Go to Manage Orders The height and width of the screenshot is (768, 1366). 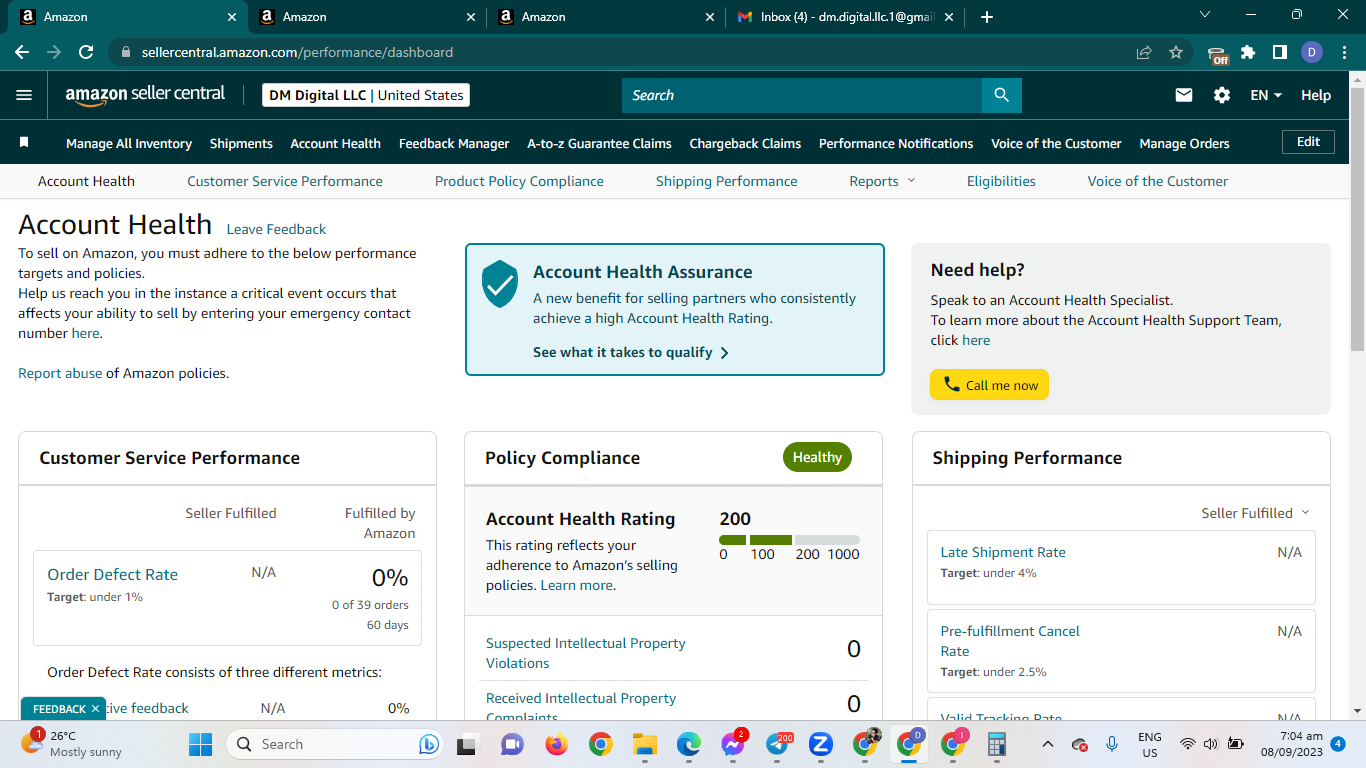[x=1184, y=143]
